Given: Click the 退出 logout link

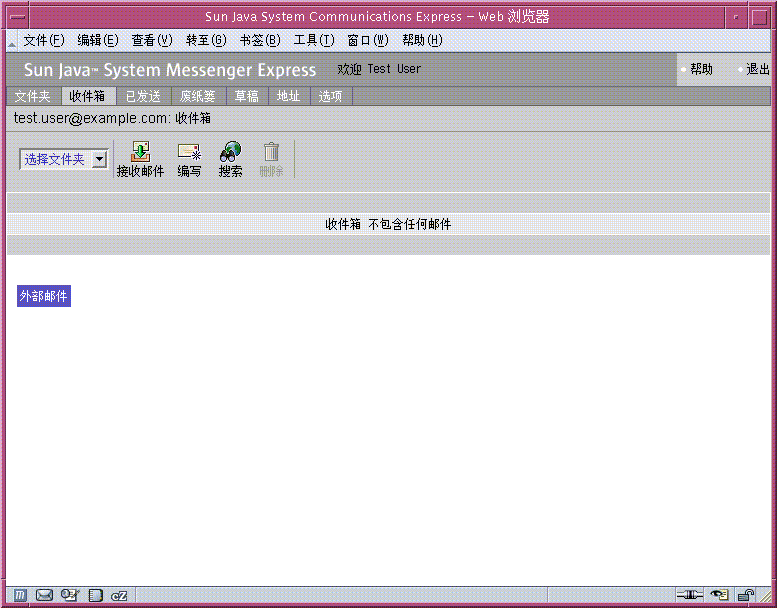Looking at the screenshot, I should coord(758,69).
